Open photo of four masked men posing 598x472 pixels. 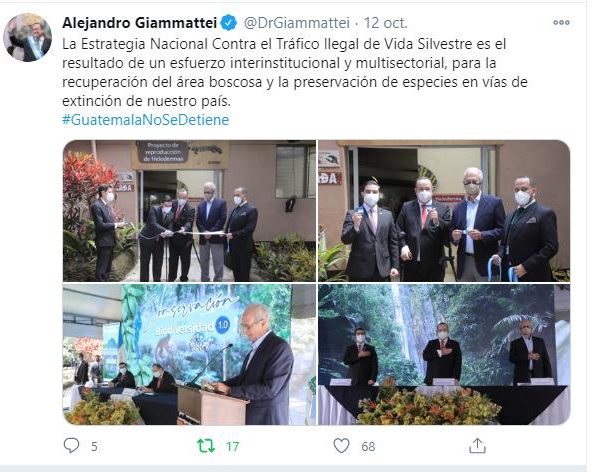444,211
